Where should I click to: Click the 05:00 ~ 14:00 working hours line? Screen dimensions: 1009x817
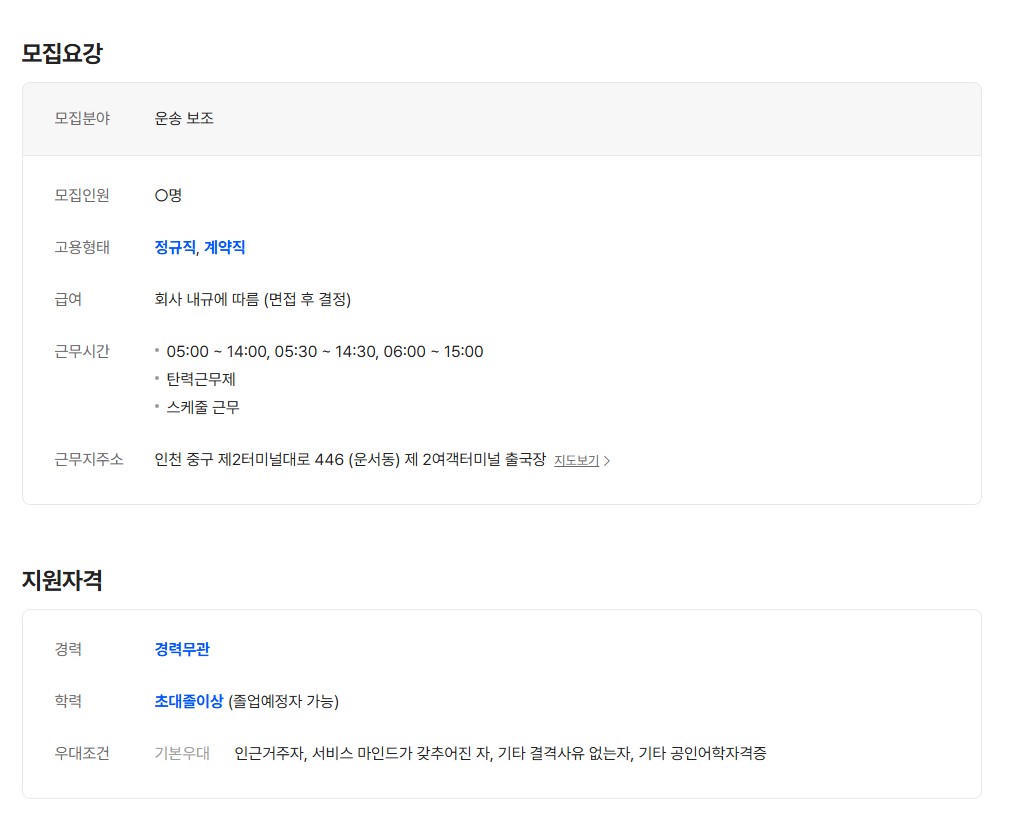(x=324, y=351)
